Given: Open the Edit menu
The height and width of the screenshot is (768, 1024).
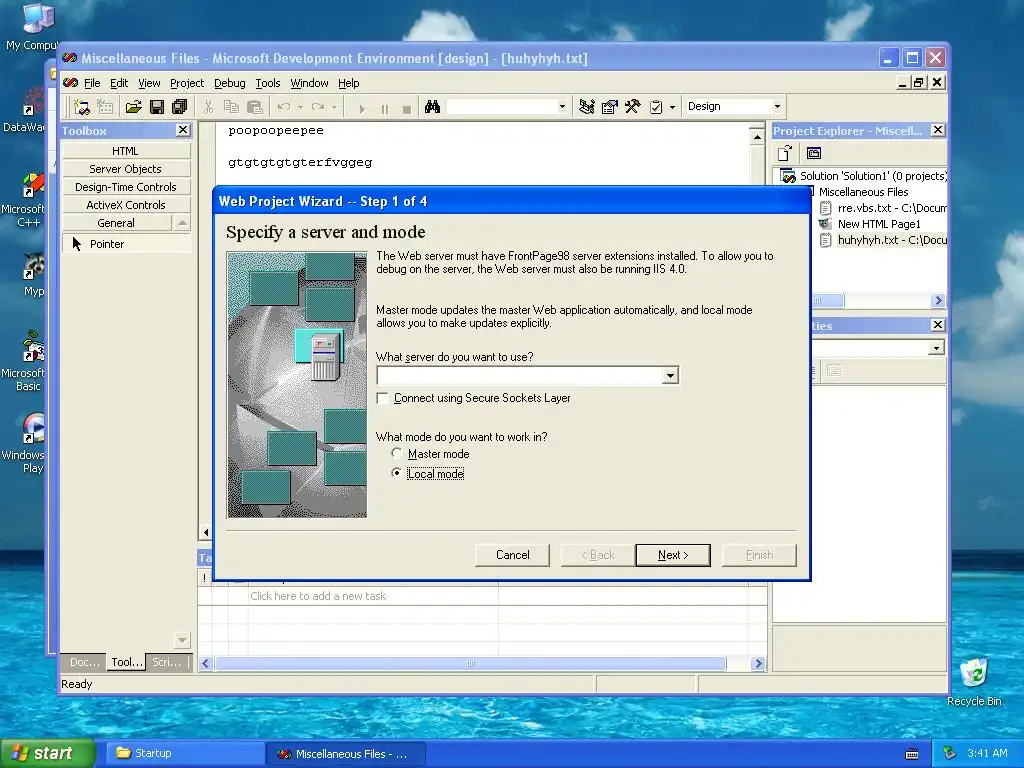Looking at the screenshot, I should (x=119, y=83).
